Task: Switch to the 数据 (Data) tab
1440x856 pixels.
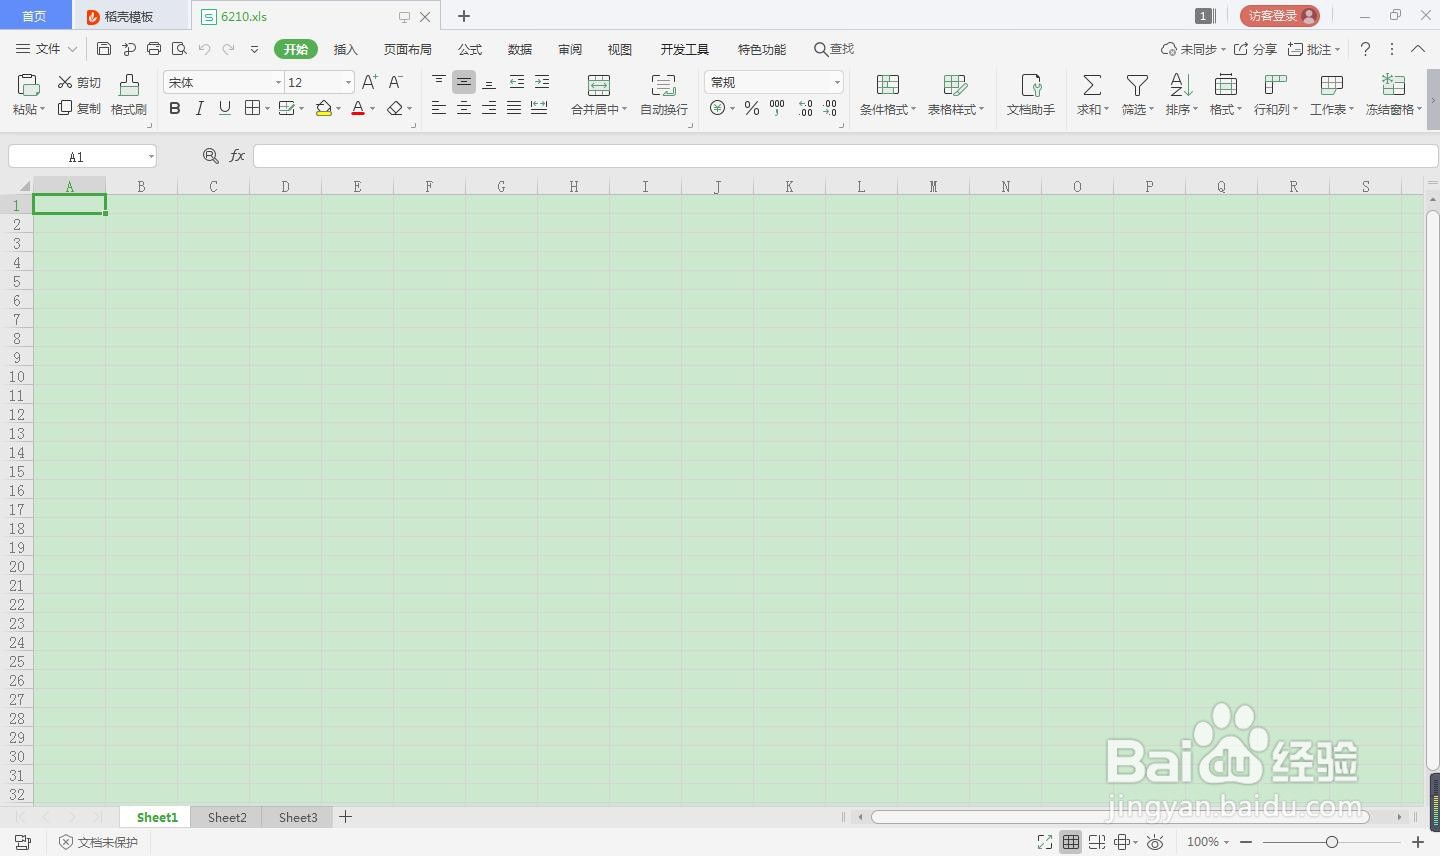Action: pos(520,49)
